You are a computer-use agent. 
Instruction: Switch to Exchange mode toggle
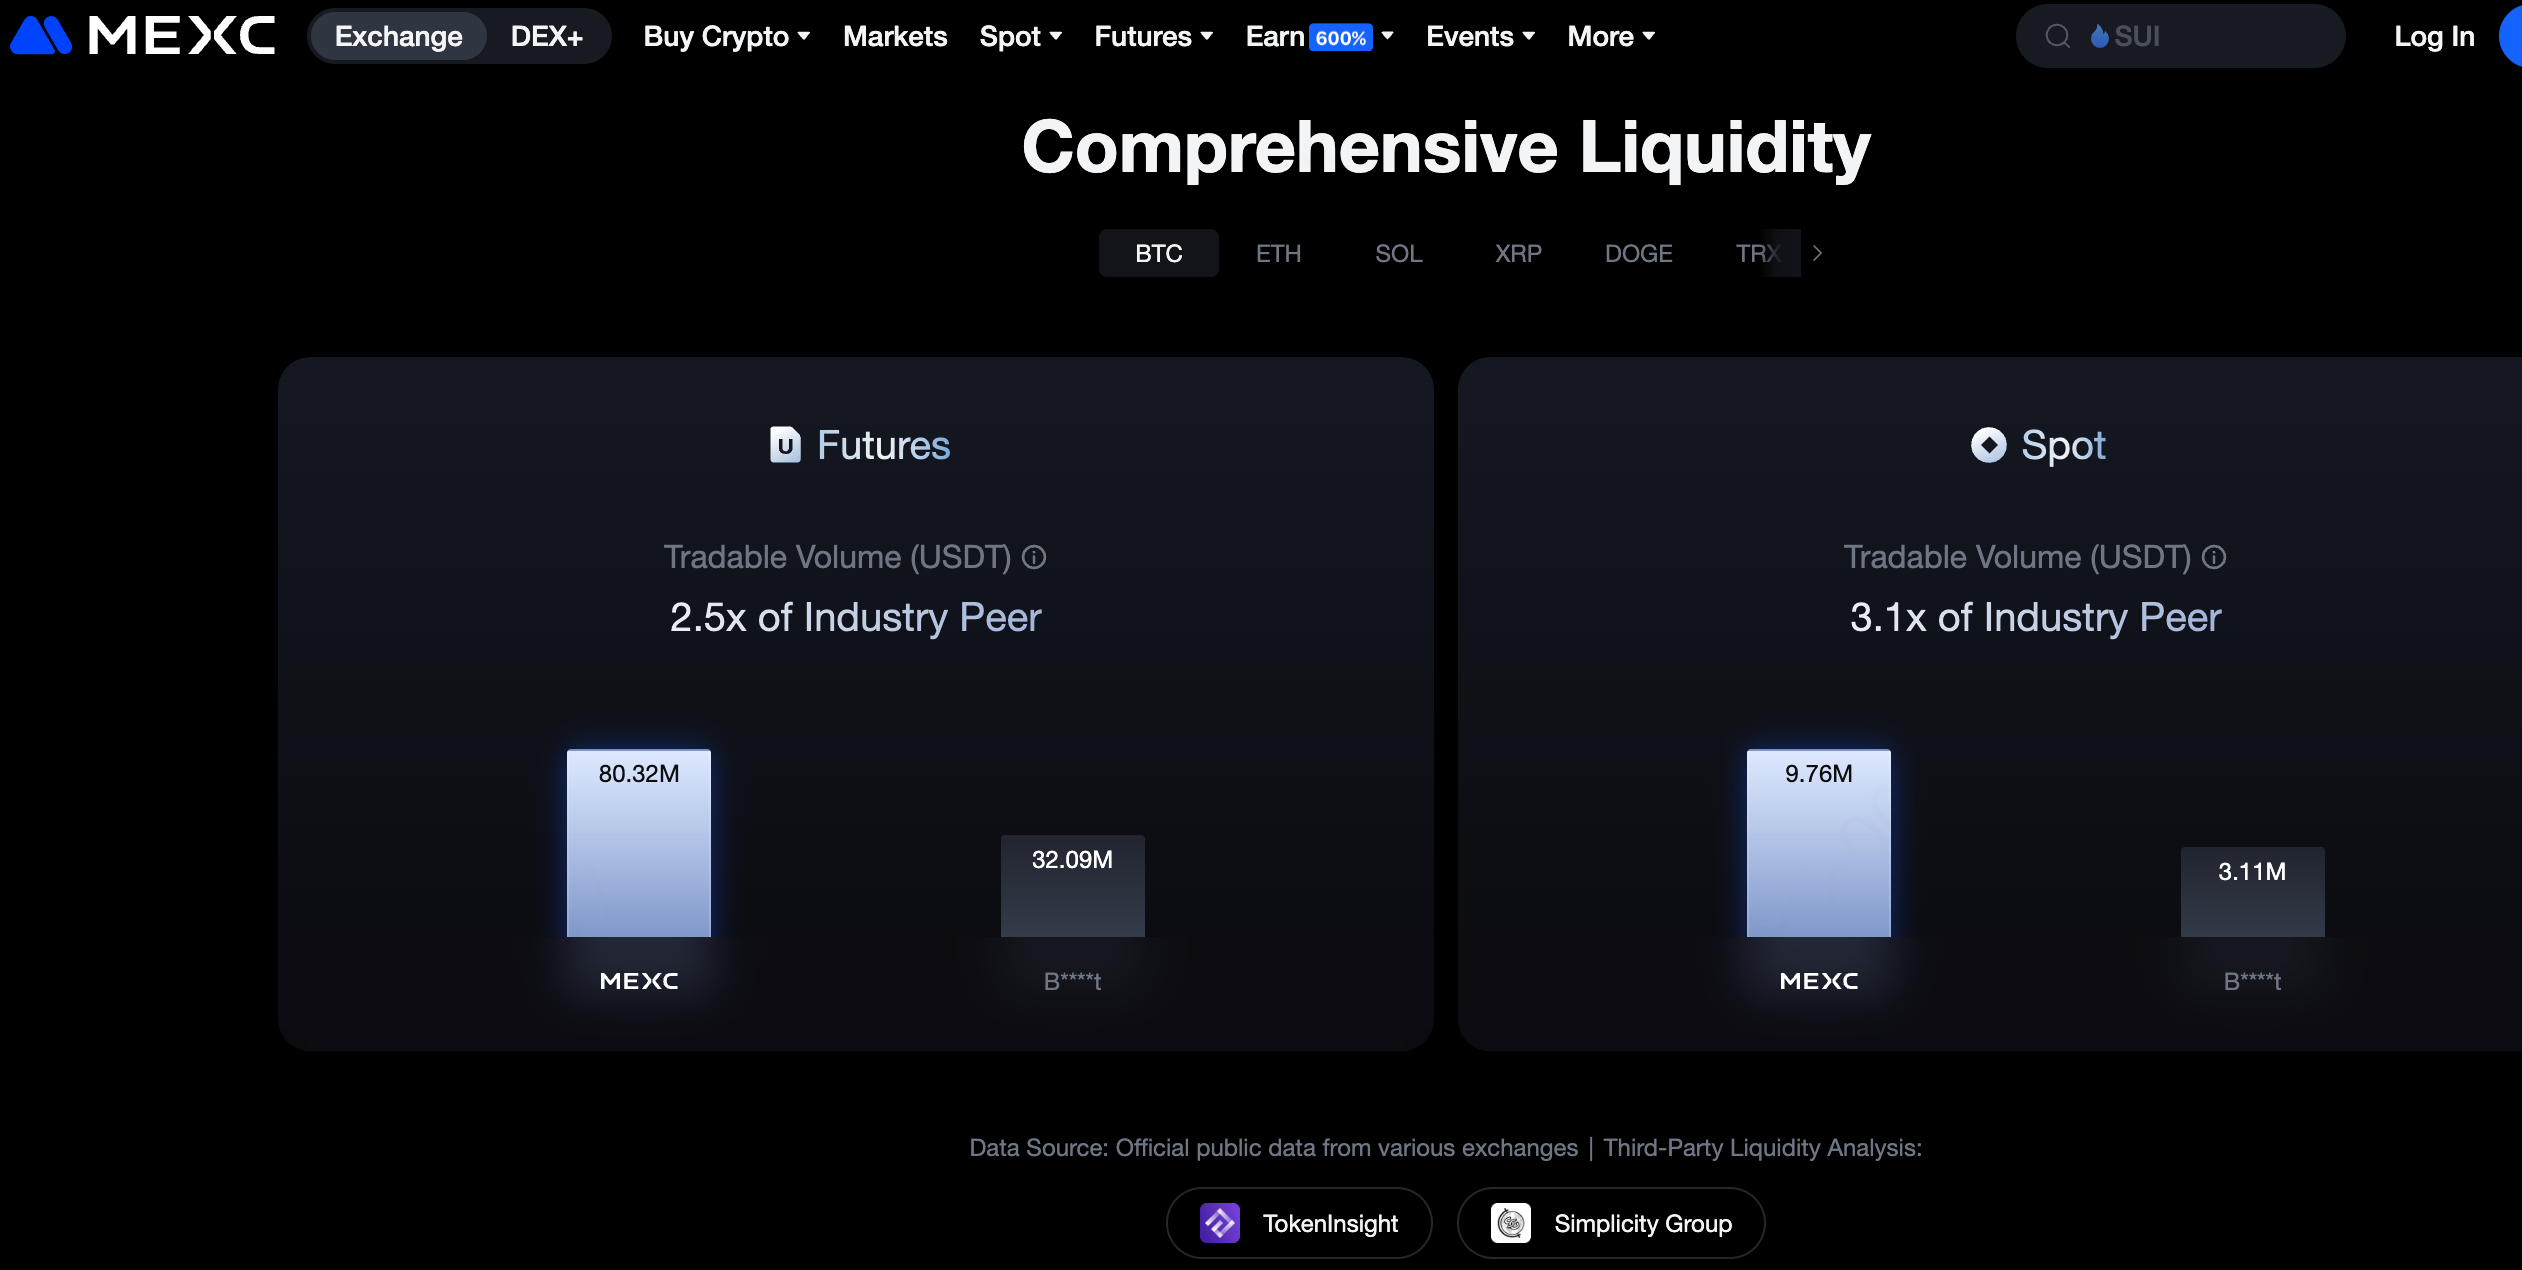pos(398,37)
